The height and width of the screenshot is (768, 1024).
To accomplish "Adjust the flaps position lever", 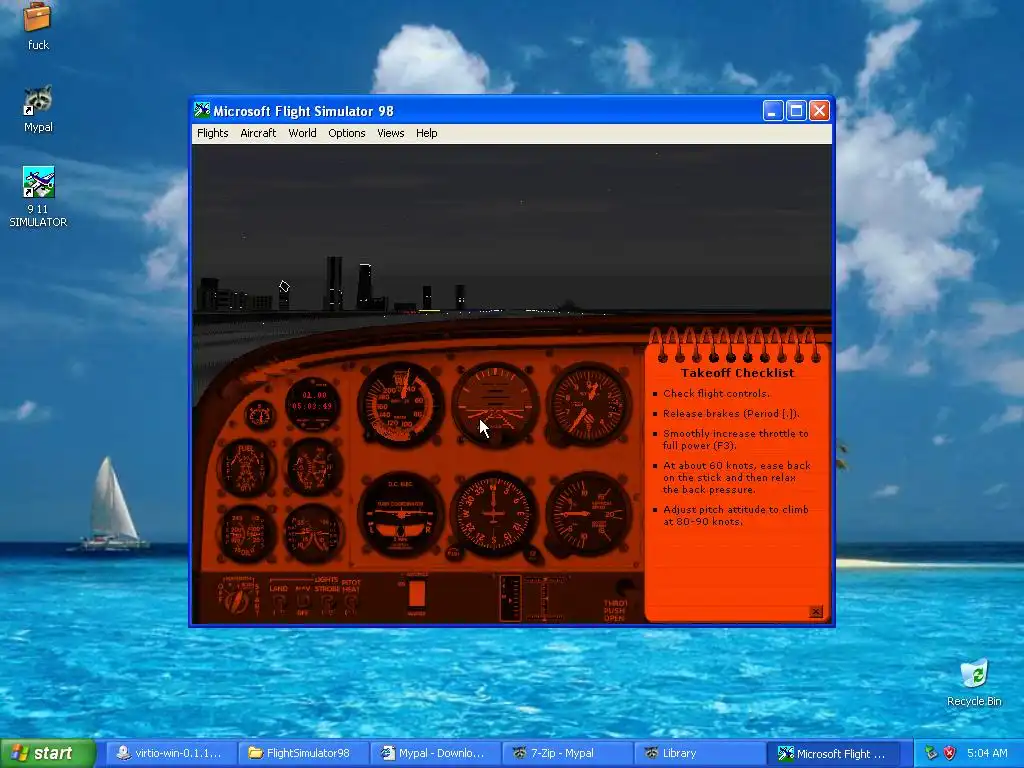I will pyautogui.click(x=544, y=599).
